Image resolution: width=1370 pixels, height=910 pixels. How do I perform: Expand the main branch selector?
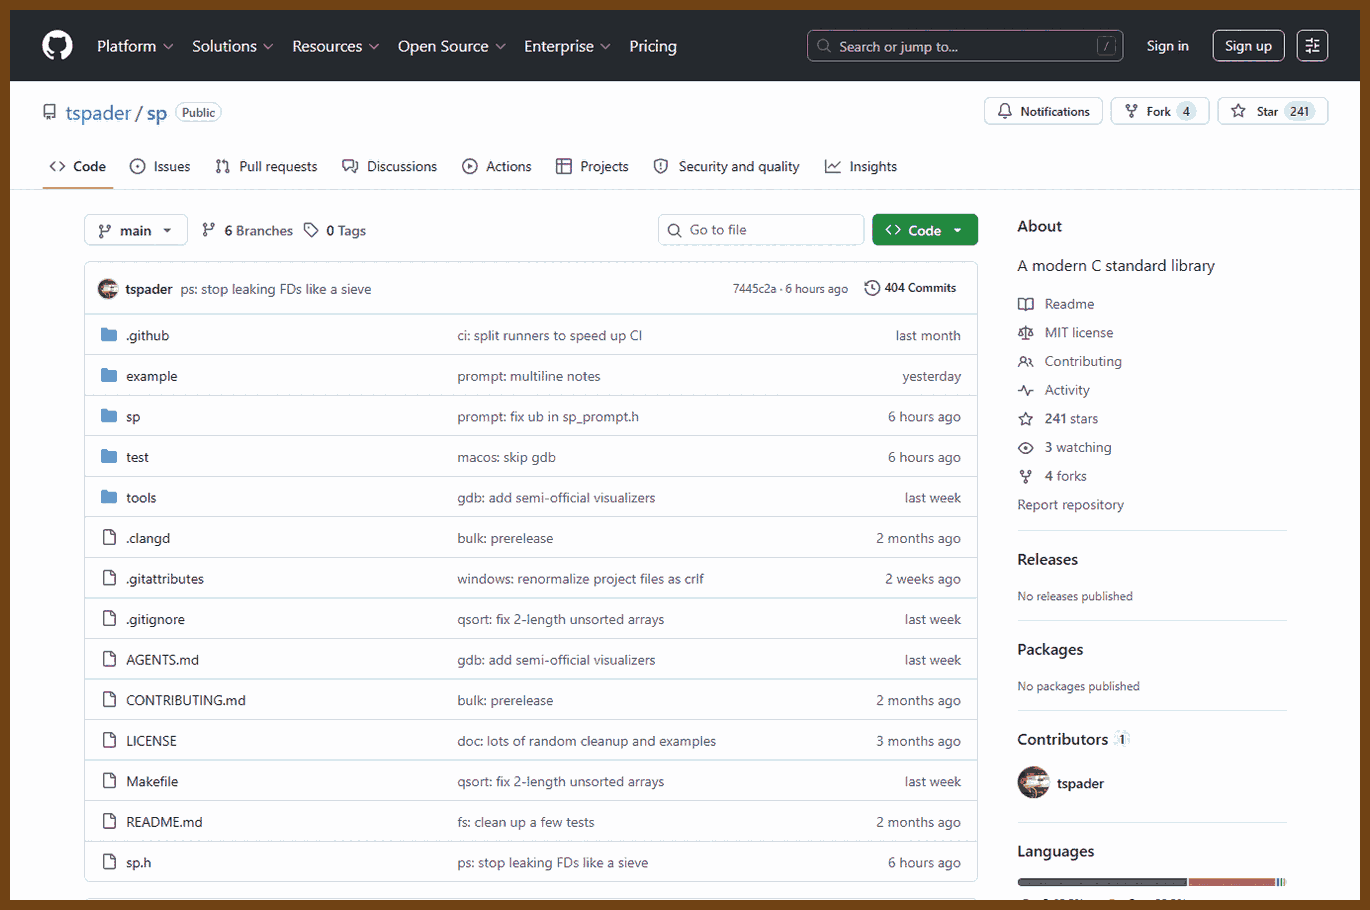136,230
